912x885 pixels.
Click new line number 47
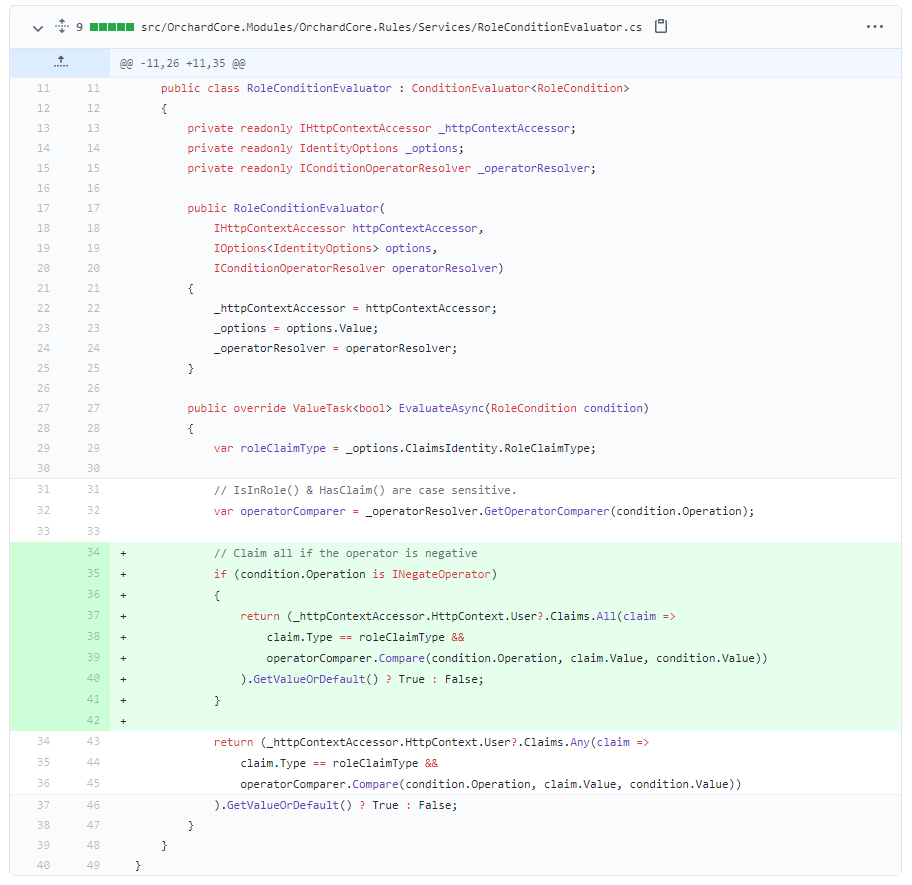tap(93, 825)
